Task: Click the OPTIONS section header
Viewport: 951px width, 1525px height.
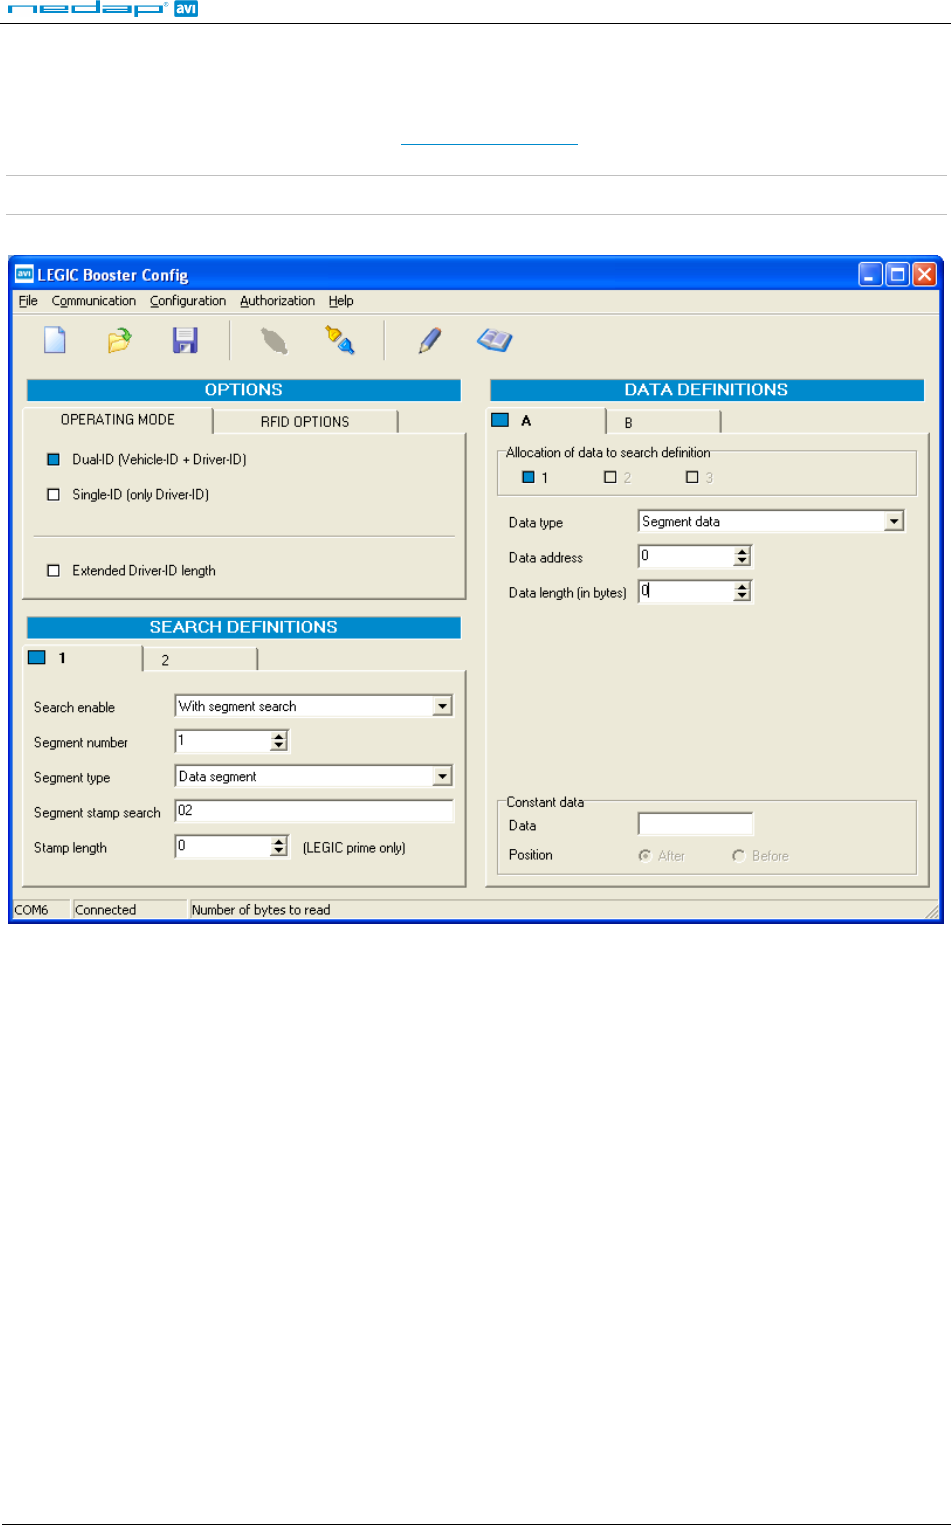Action: 243,390
